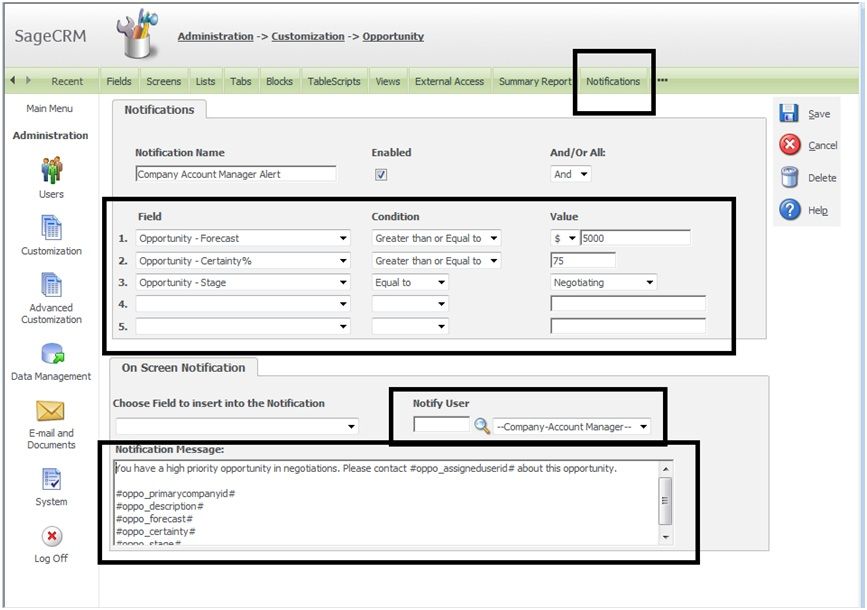This screenshot has height=610, width=867.
Task: Open the Users administration icon
Action: 51,170
